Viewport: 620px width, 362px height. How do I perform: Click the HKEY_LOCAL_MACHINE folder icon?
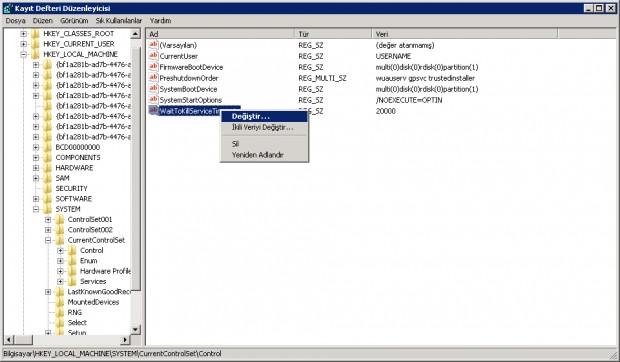pos(35,54)
